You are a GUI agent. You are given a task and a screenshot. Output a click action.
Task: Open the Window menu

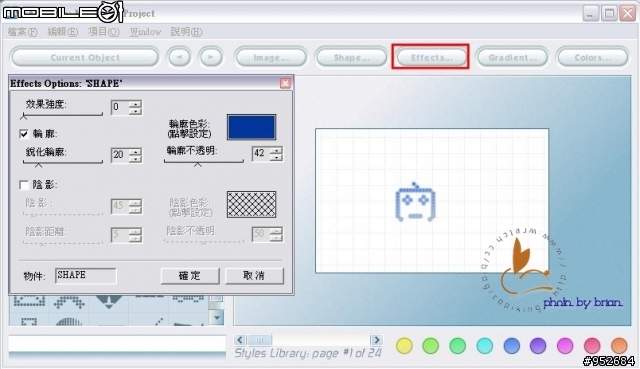point(145,32)
